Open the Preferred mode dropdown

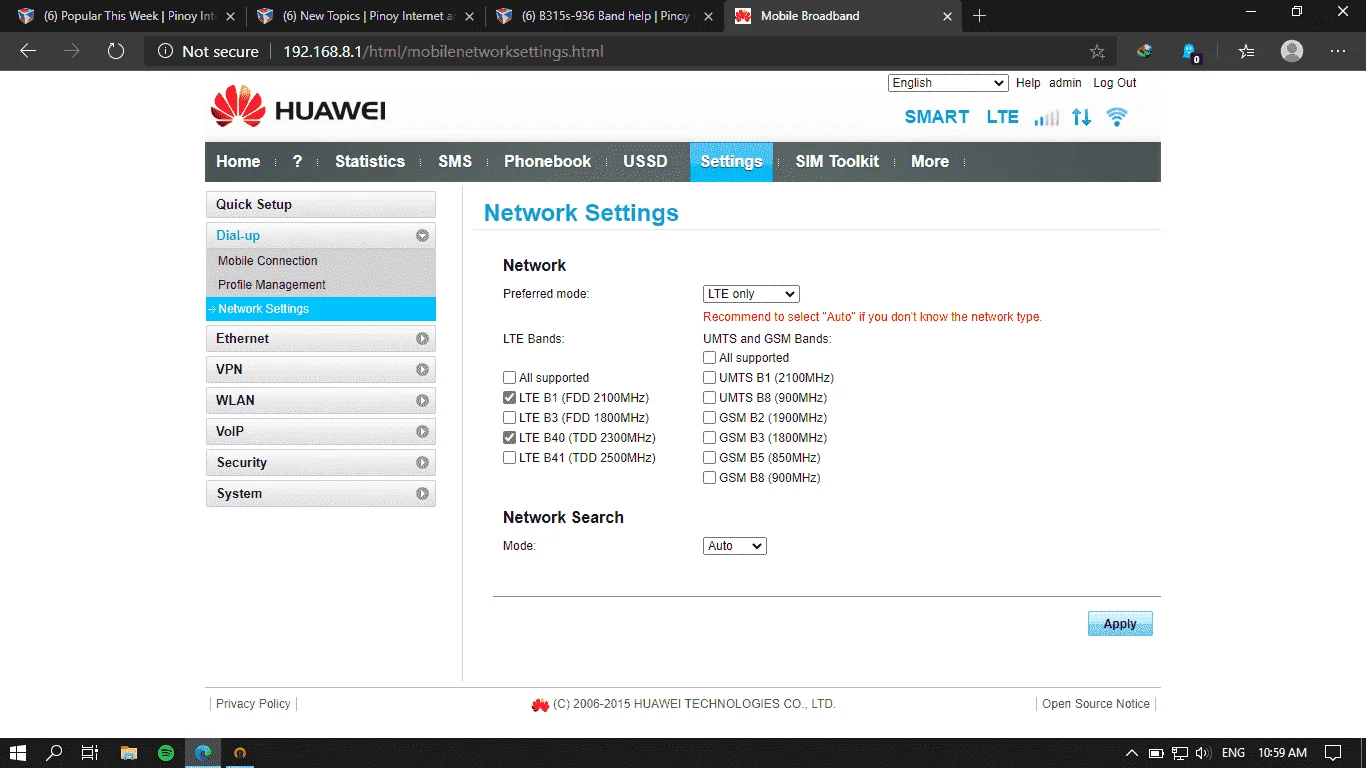coord(751,294)
